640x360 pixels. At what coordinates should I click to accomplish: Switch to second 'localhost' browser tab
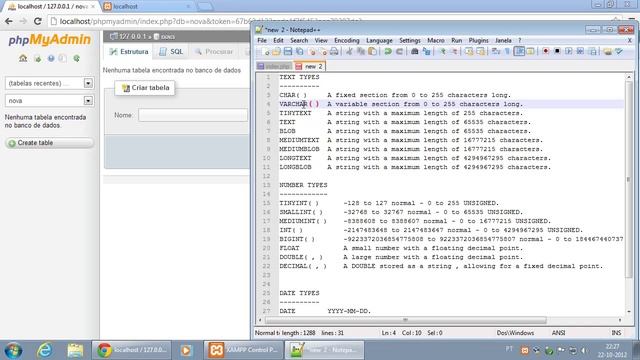point(147,7)
